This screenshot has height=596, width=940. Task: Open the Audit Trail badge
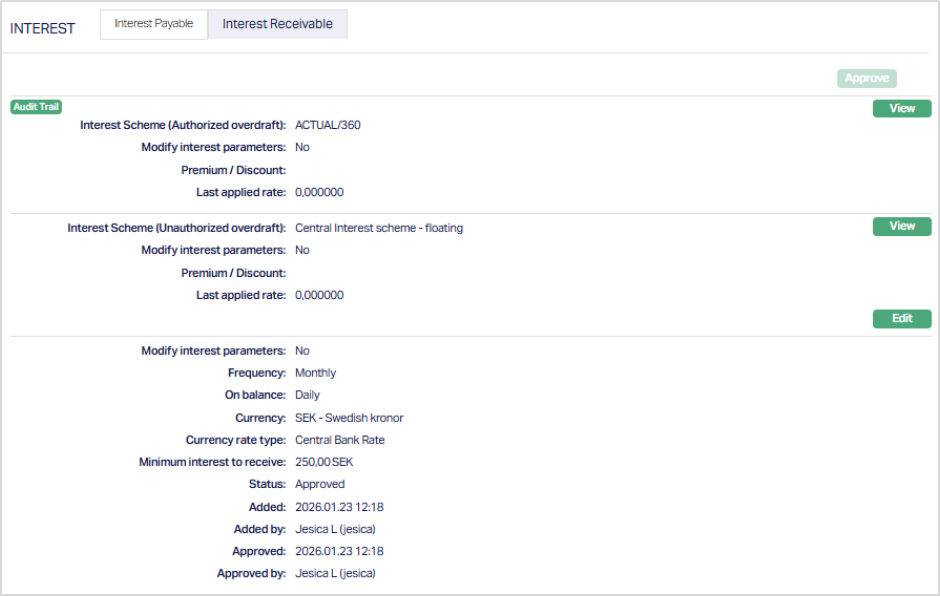[36, 107]
